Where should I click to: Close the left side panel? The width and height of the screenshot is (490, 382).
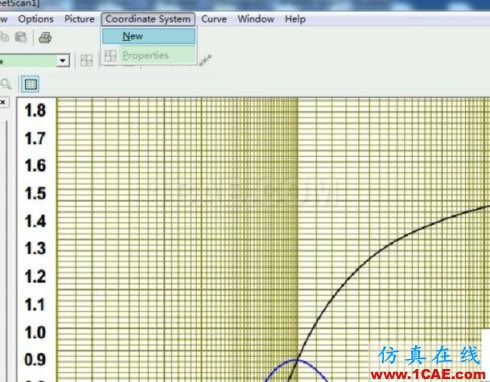pyautogui.click(x=3, y=102)
